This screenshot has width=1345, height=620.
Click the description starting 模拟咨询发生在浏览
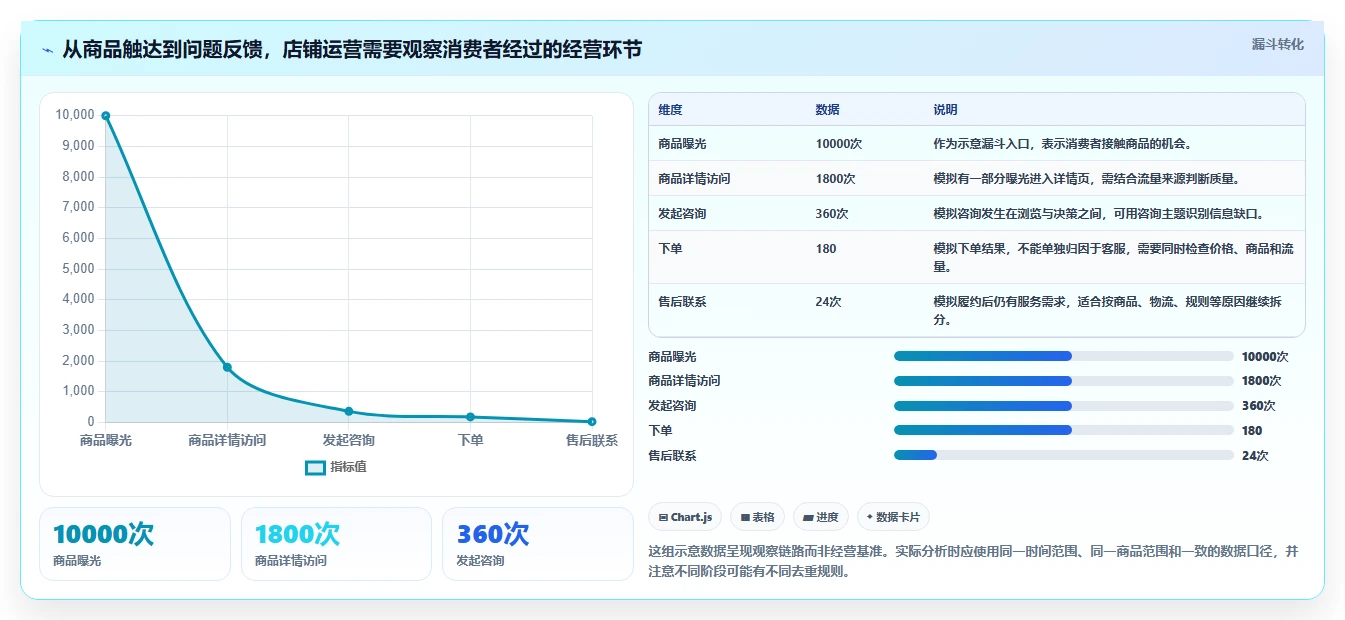pyautogui.click(x=1098, y=214)
